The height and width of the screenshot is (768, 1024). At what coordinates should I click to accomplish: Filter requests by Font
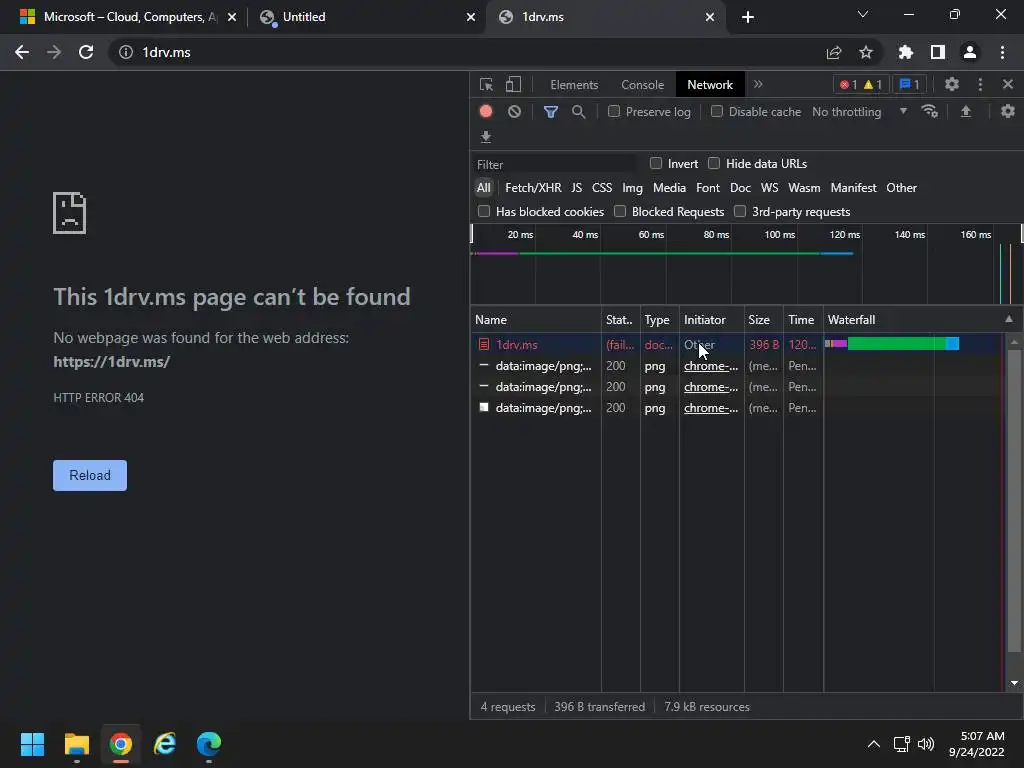pos(707,188)
